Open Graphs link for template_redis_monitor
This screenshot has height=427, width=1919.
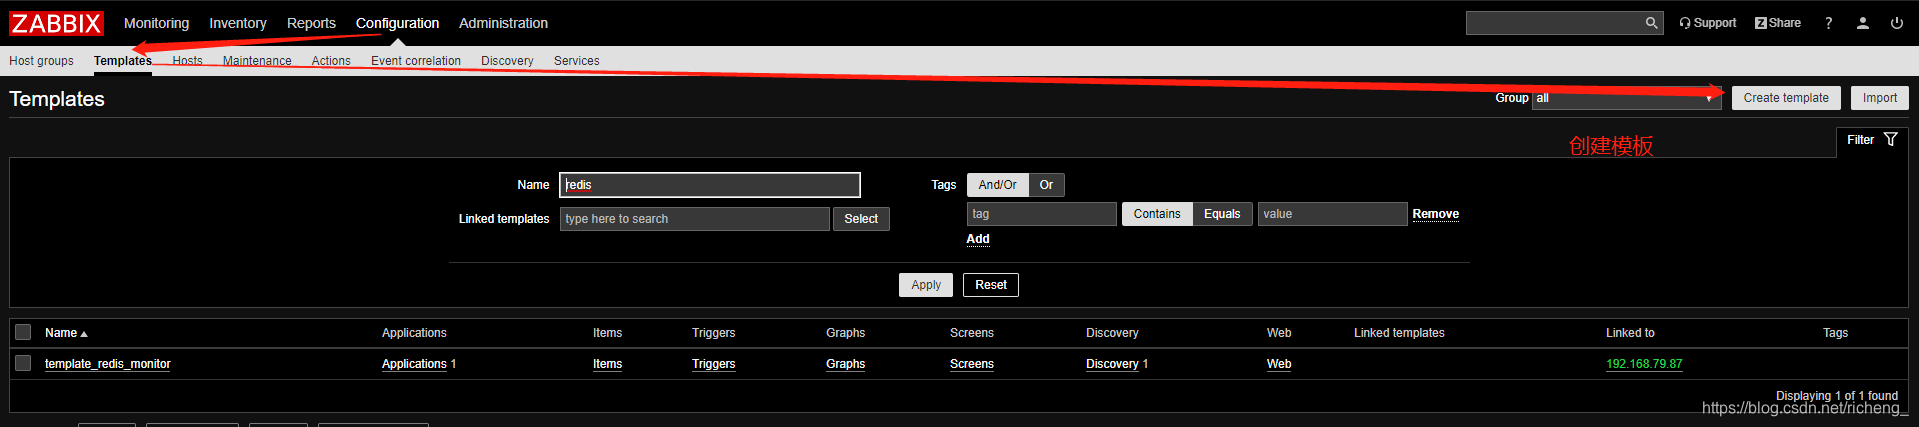[845, 364]
